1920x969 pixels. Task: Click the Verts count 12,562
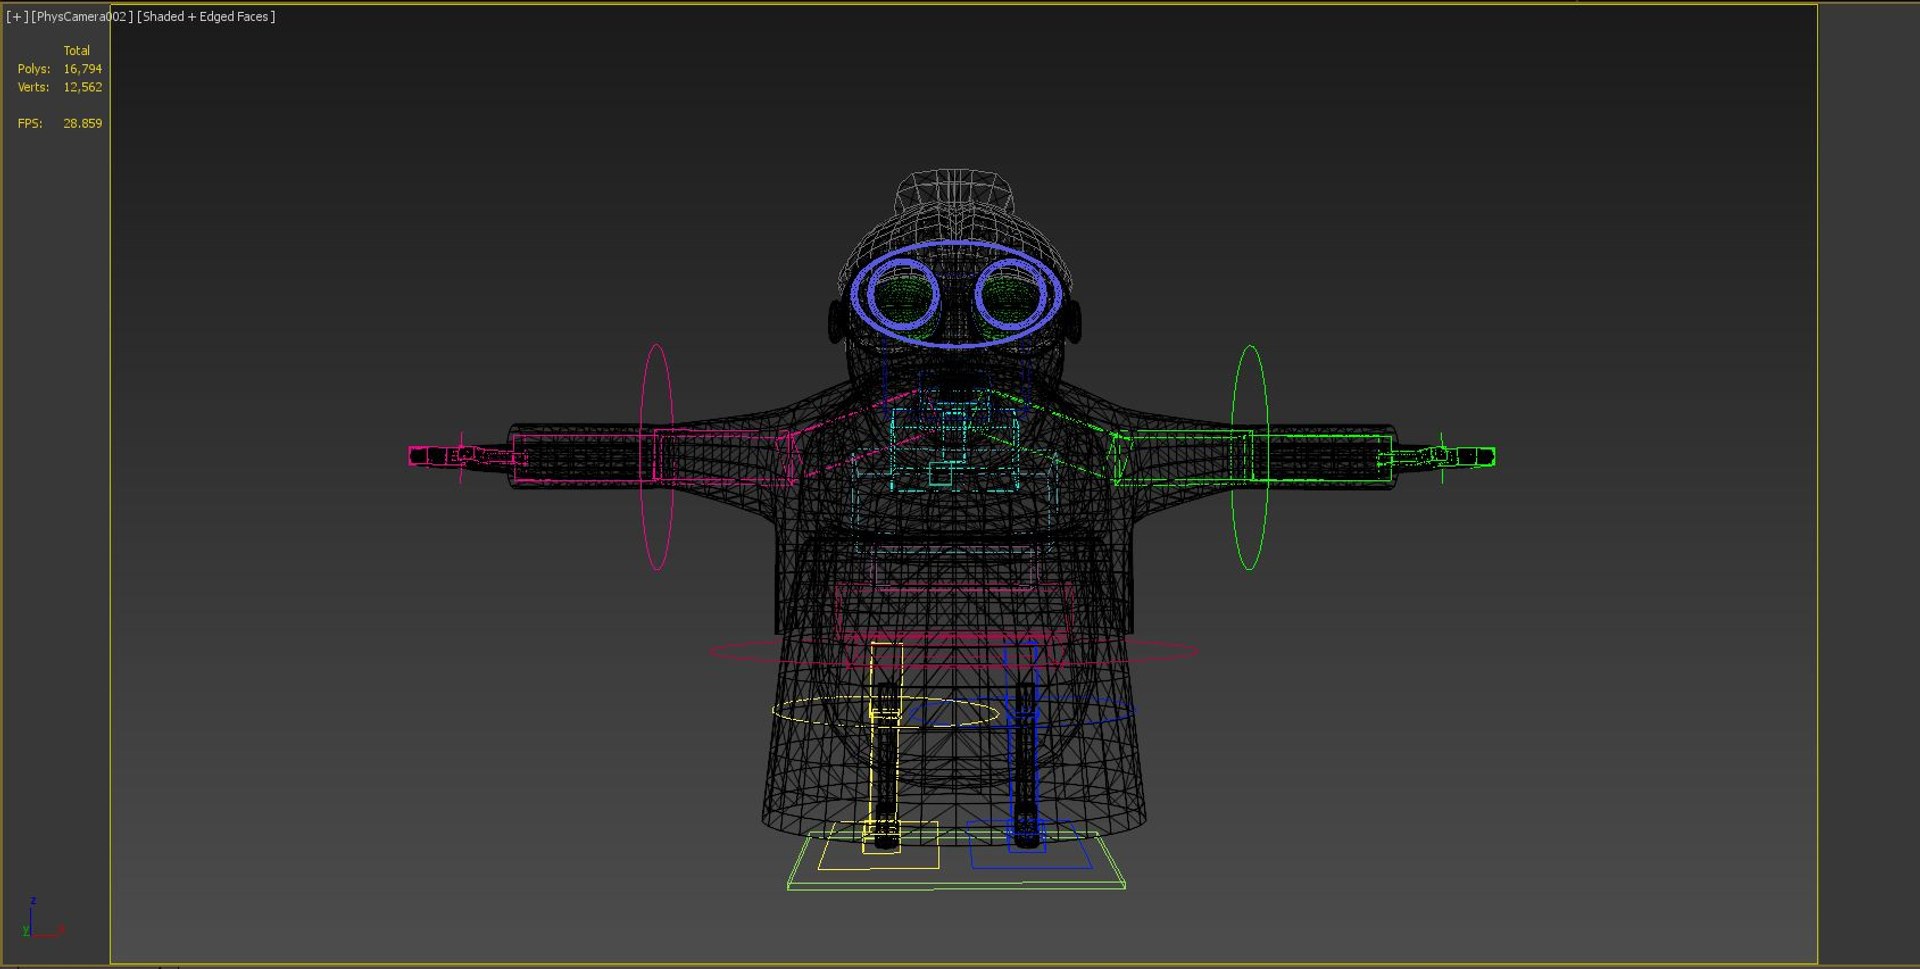(x=82, y=87)
